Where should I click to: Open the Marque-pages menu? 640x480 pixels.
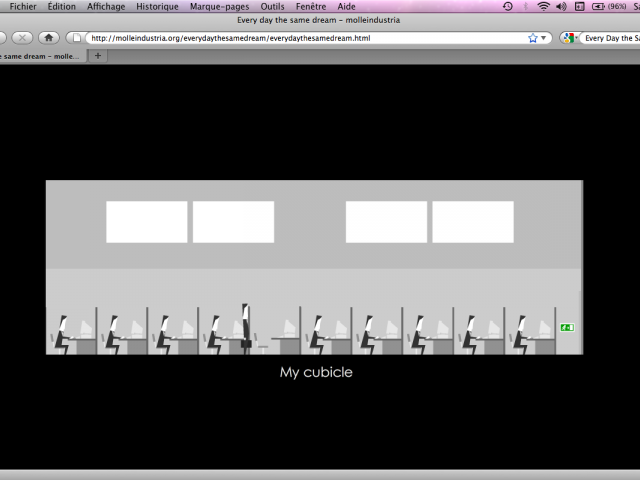[219, 6]
